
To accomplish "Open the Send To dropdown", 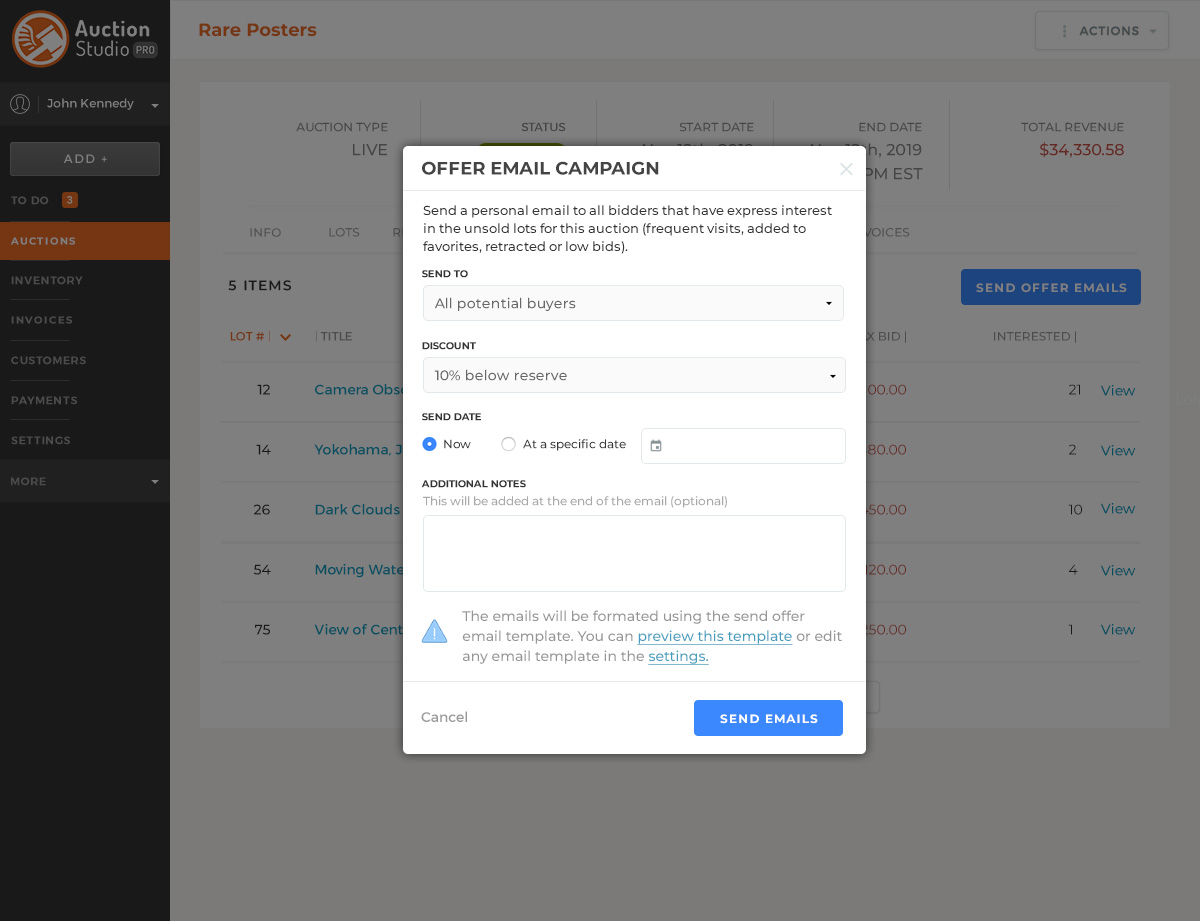I will [x=633, y=303].
